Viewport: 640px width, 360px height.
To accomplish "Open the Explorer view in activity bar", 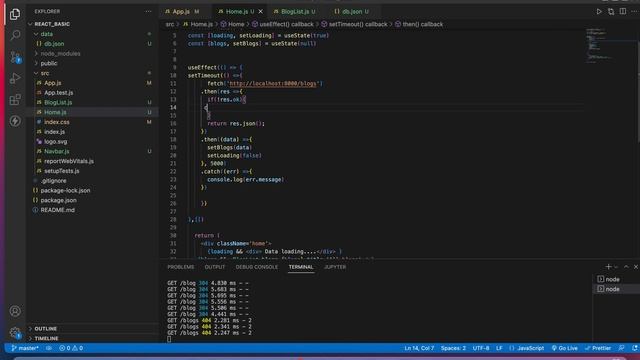I will tap(15, 14).
